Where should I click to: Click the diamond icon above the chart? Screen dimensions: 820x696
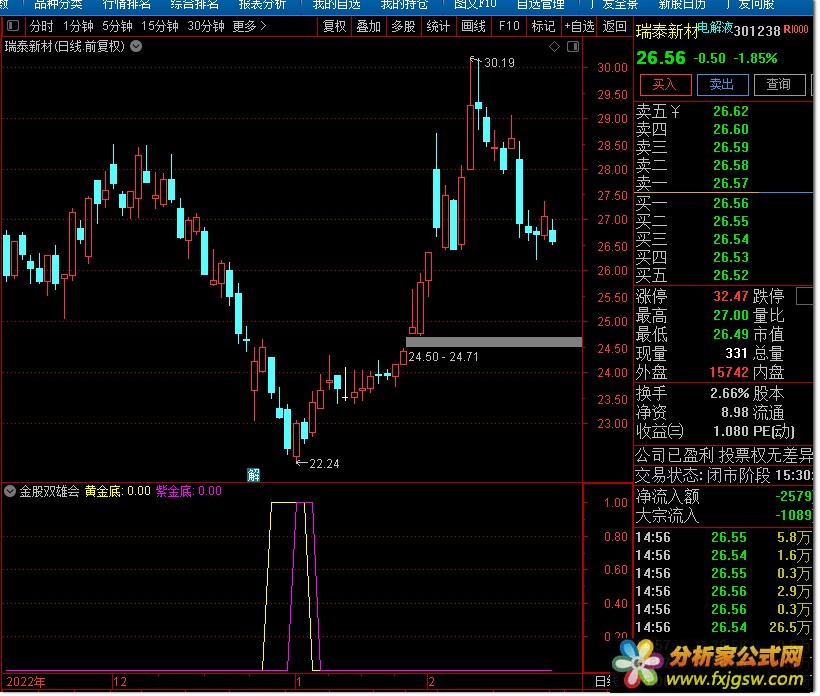point(555,47)
